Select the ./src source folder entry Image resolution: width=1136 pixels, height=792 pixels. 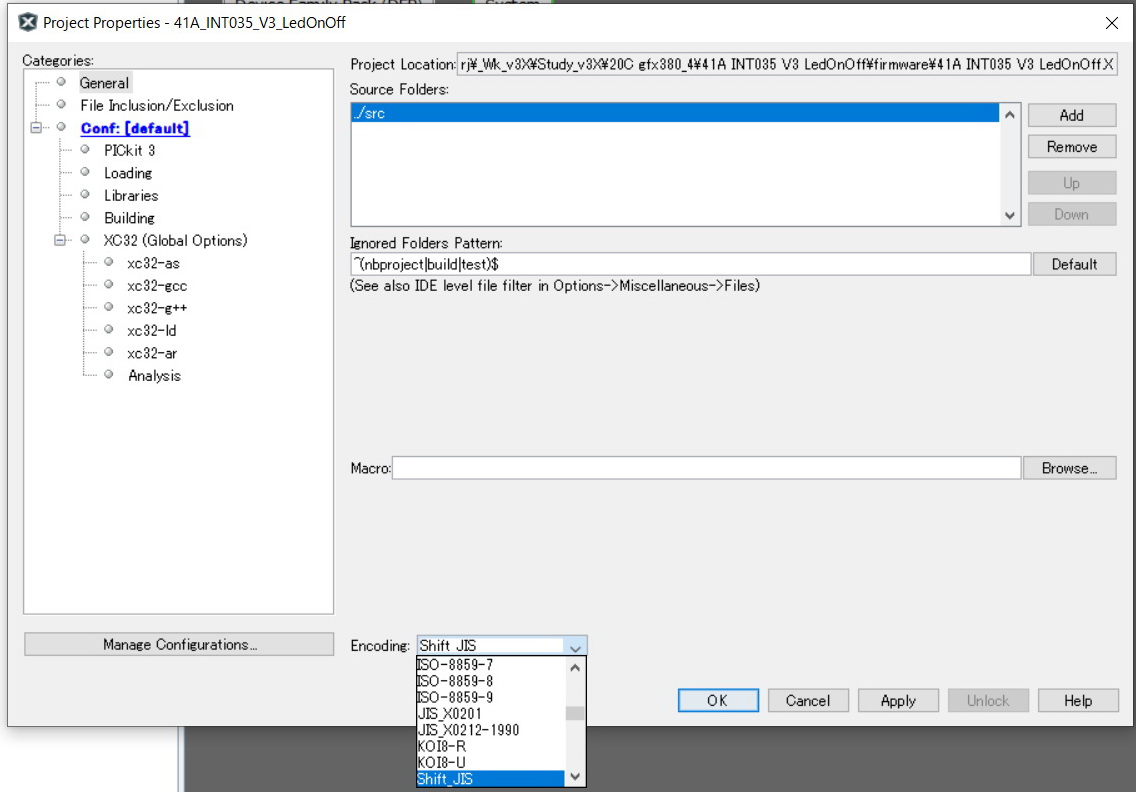674,113
